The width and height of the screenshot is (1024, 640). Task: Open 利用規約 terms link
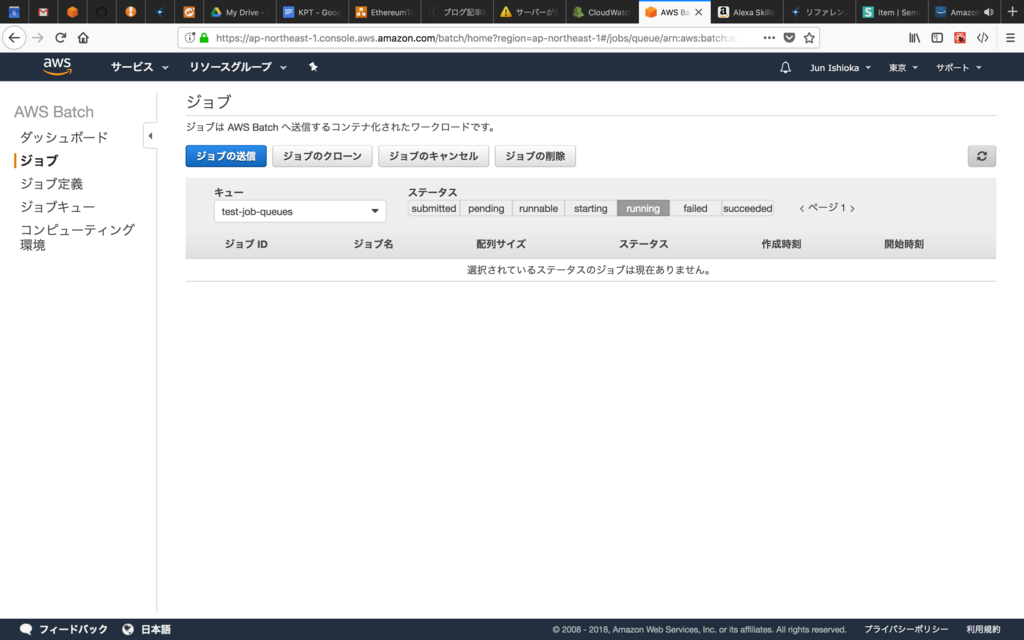(983, 630)
